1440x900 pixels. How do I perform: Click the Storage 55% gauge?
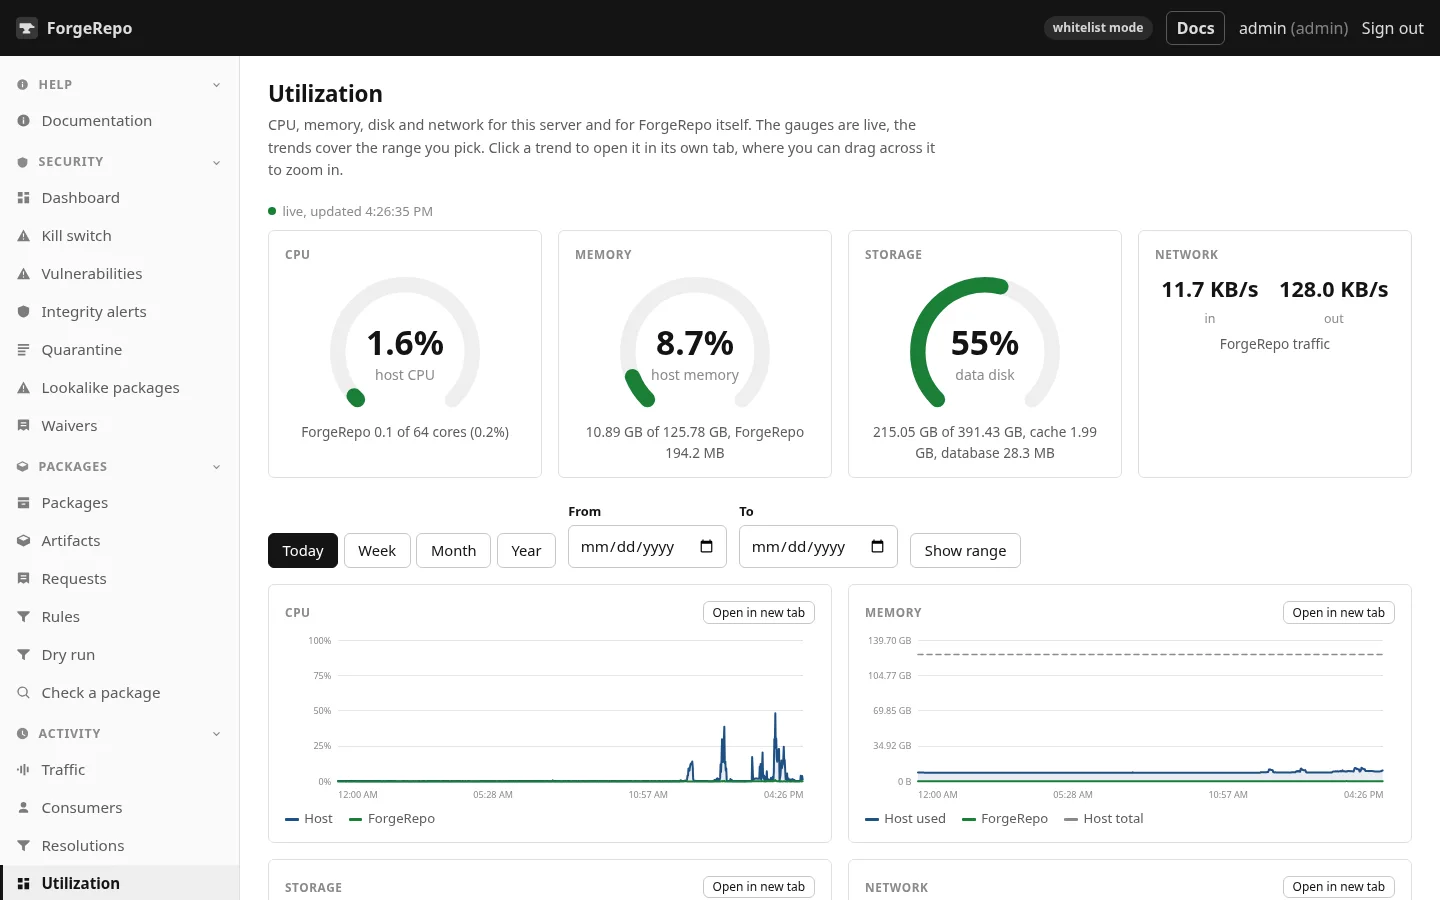coord(985,343)
